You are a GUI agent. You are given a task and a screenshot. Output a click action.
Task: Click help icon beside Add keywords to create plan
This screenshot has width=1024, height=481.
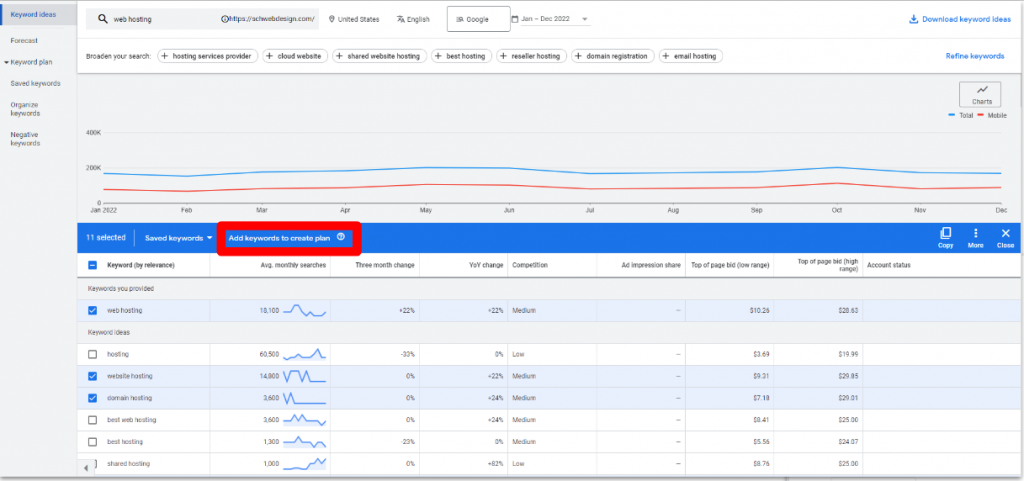click(341, 238)
